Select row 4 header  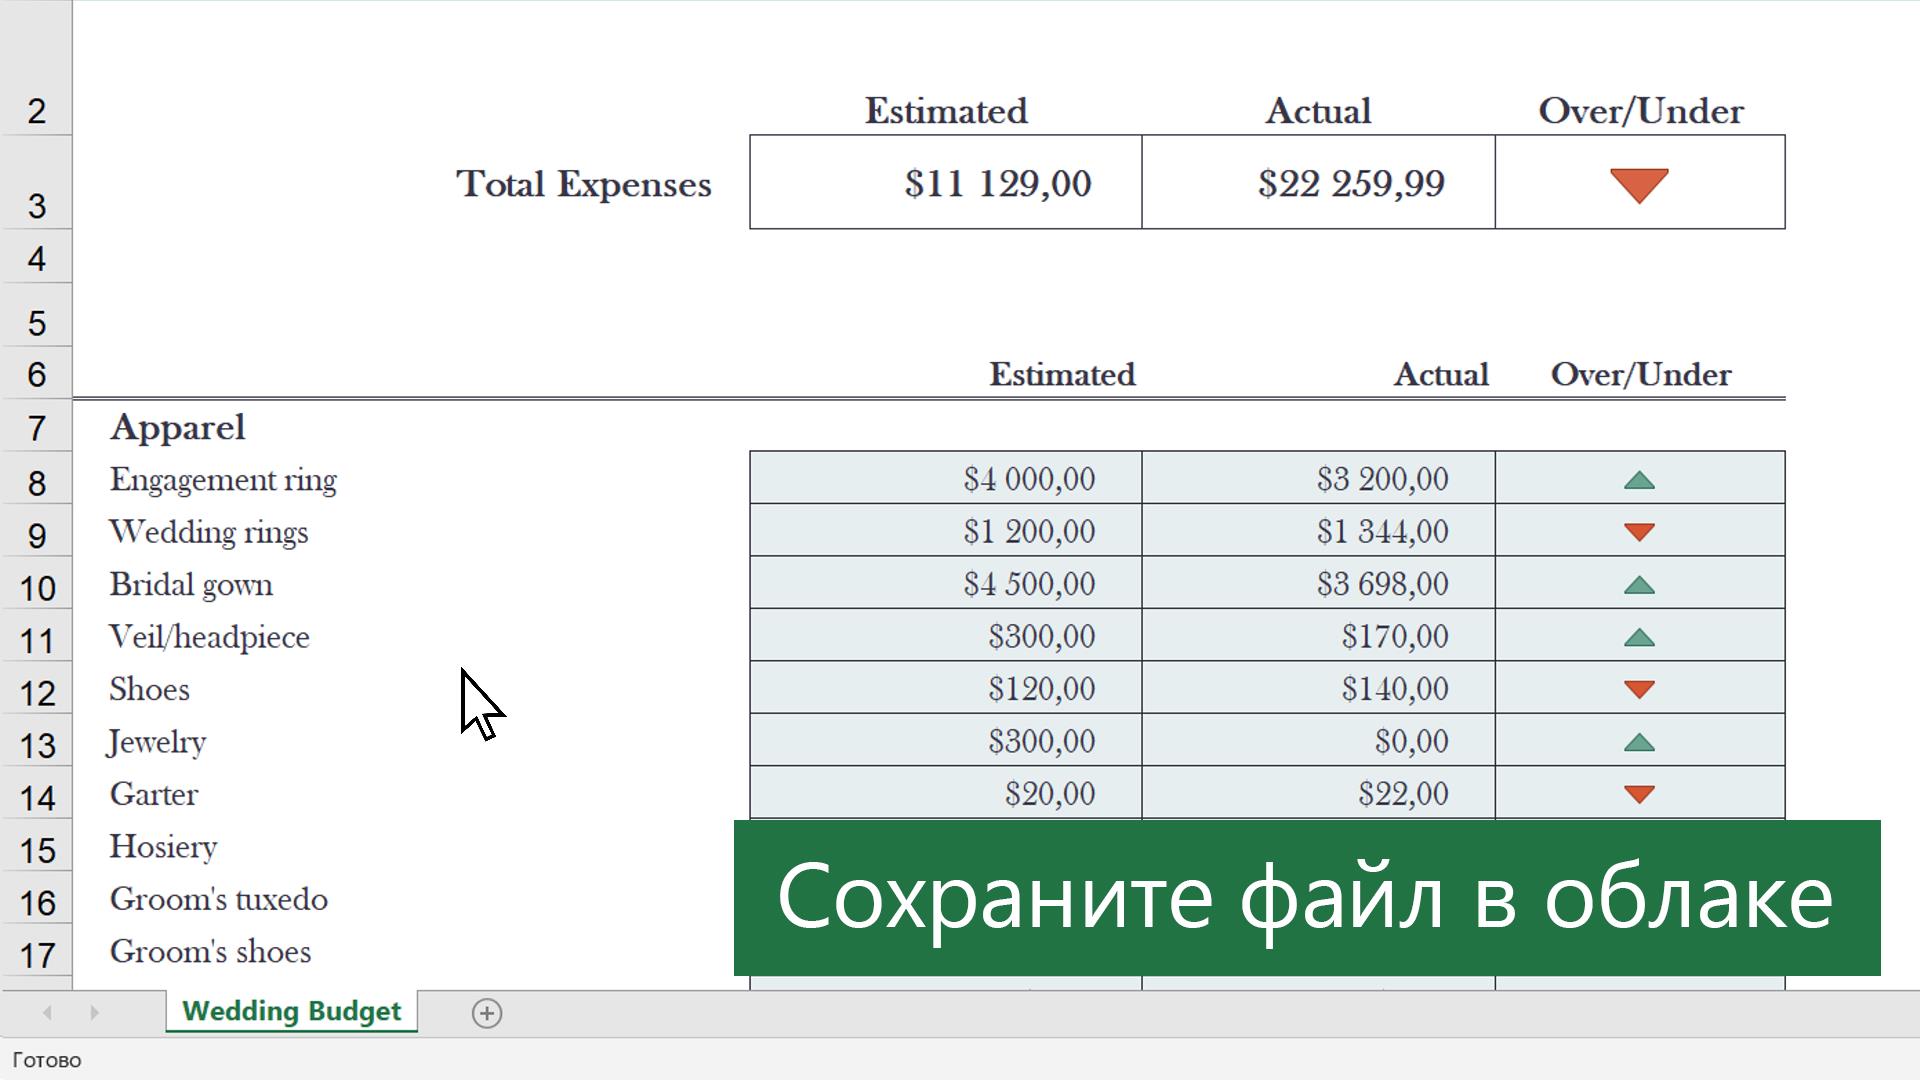coord(36,258)
